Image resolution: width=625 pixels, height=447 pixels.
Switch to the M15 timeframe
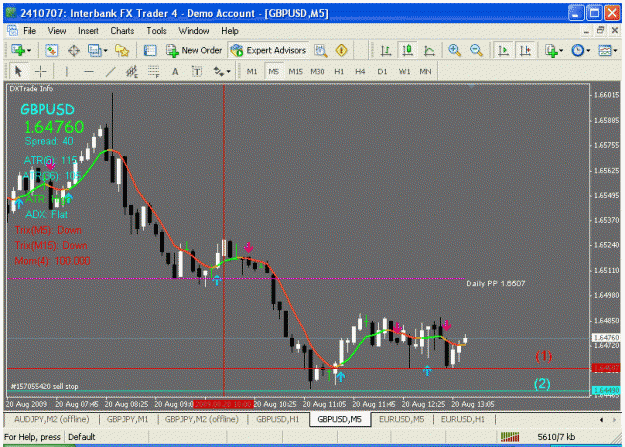(295, 71)
